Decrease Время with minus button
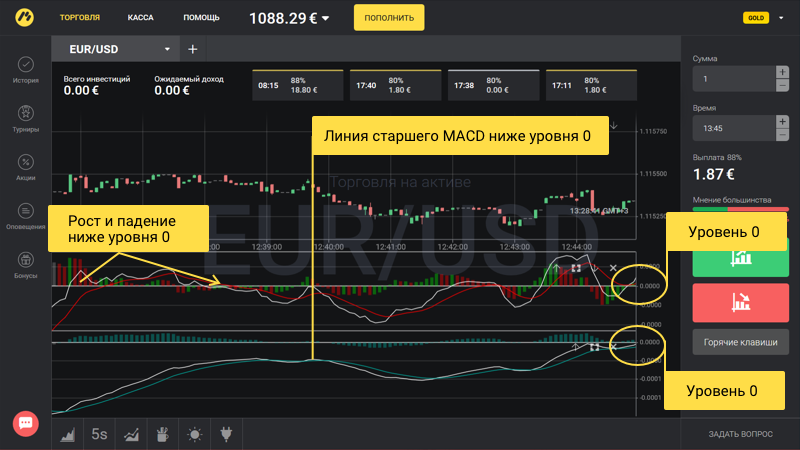Screen dimensions: 800x450 (x=782, y=135)
